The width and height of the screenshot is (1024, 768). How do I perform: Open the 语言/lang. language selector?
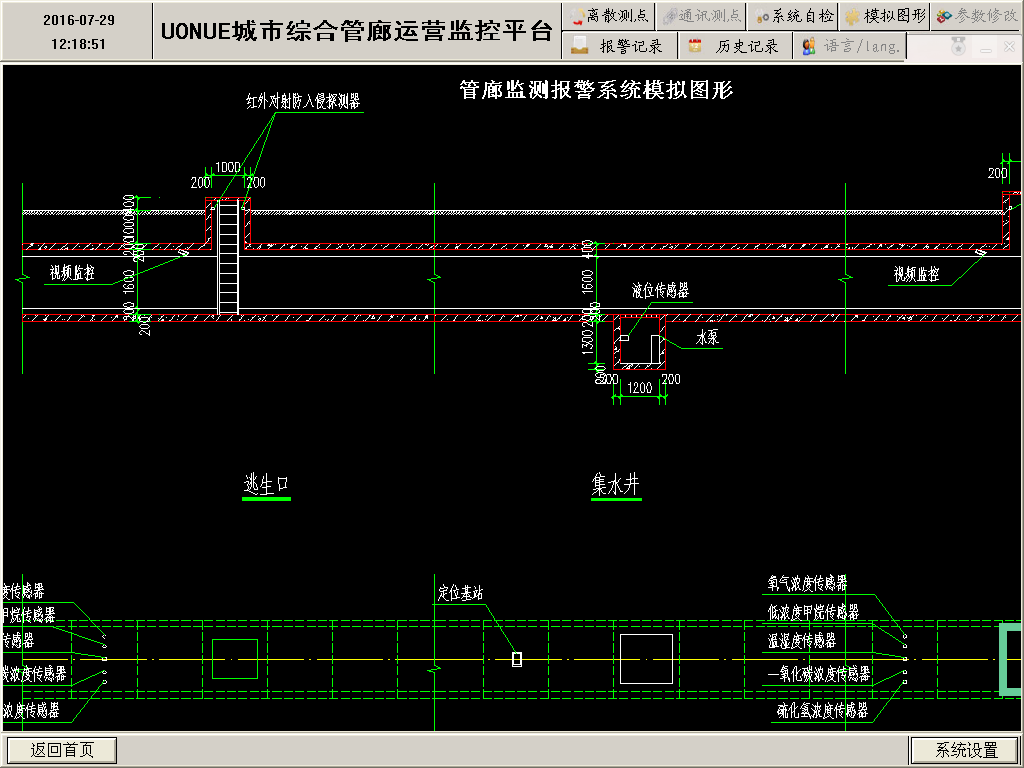[x=851, y=46]
